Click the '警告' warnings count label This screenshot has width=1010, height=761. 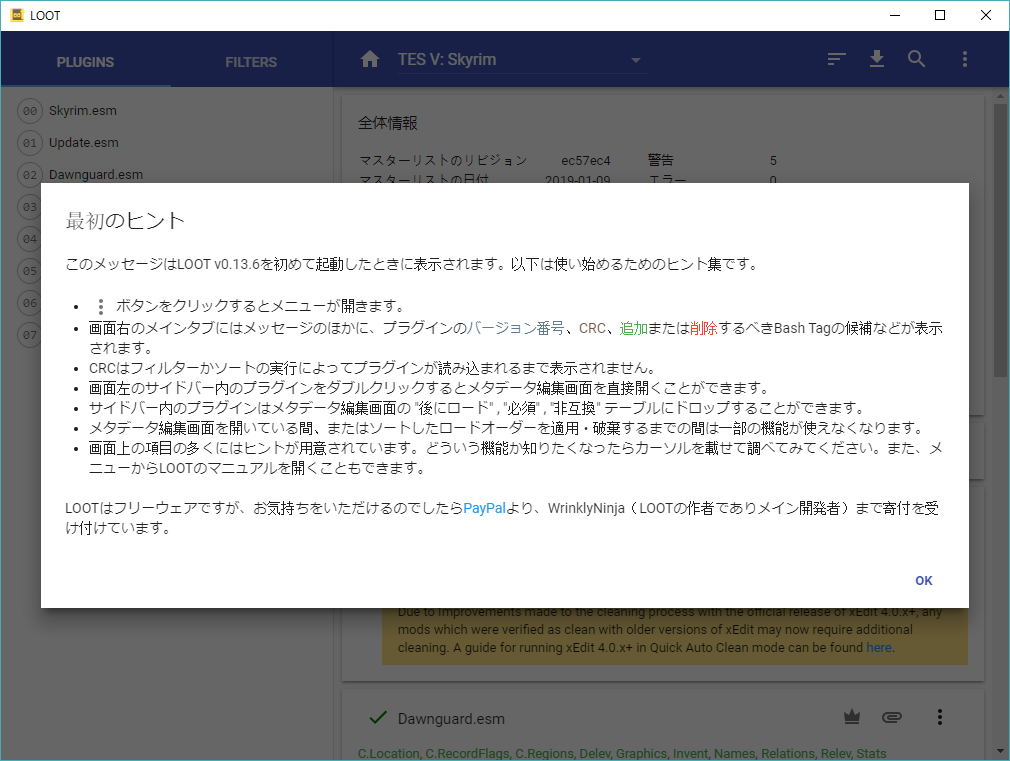point(660,160)
